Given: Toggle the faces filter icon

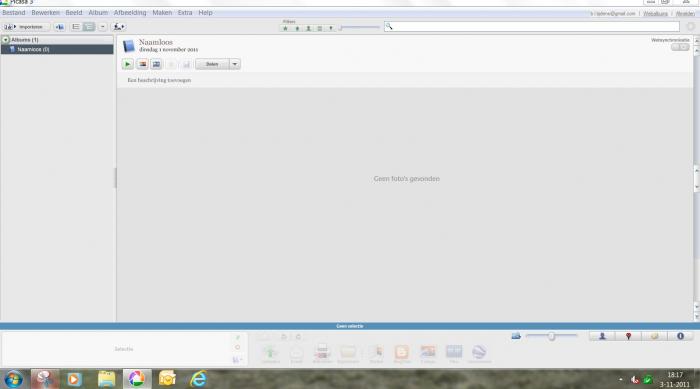Looking at the screenshot, I should [x=308, y=28].
